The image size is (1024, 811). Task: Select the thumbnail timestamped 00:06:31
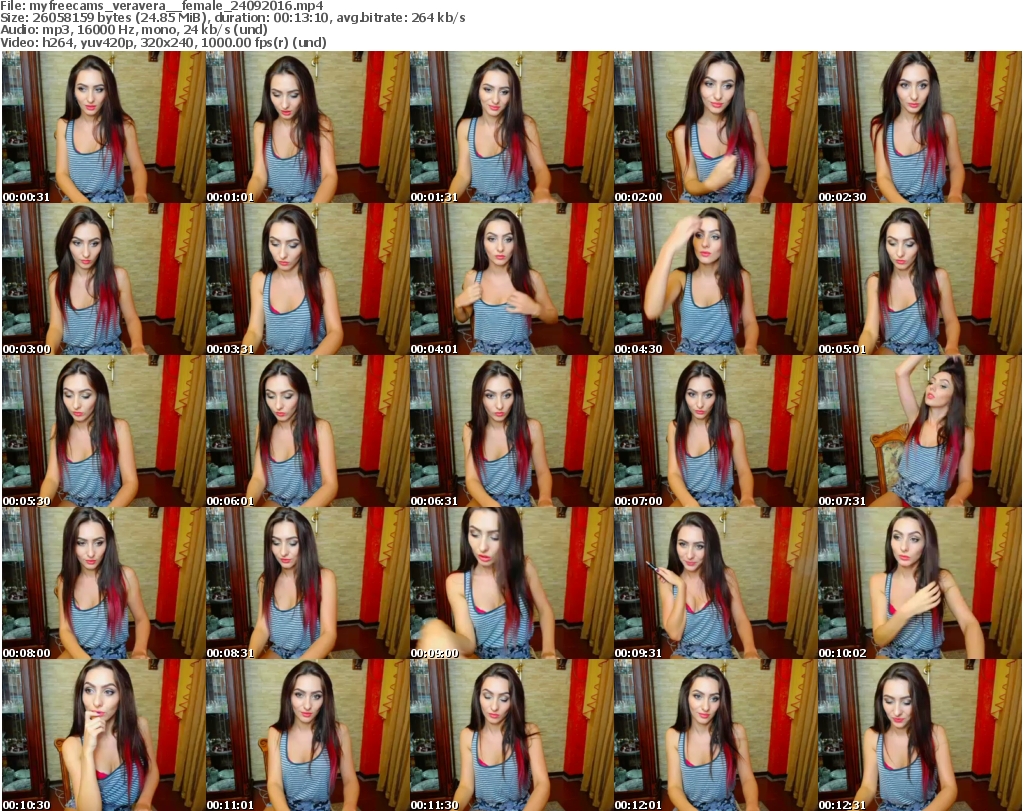[511, 431]
